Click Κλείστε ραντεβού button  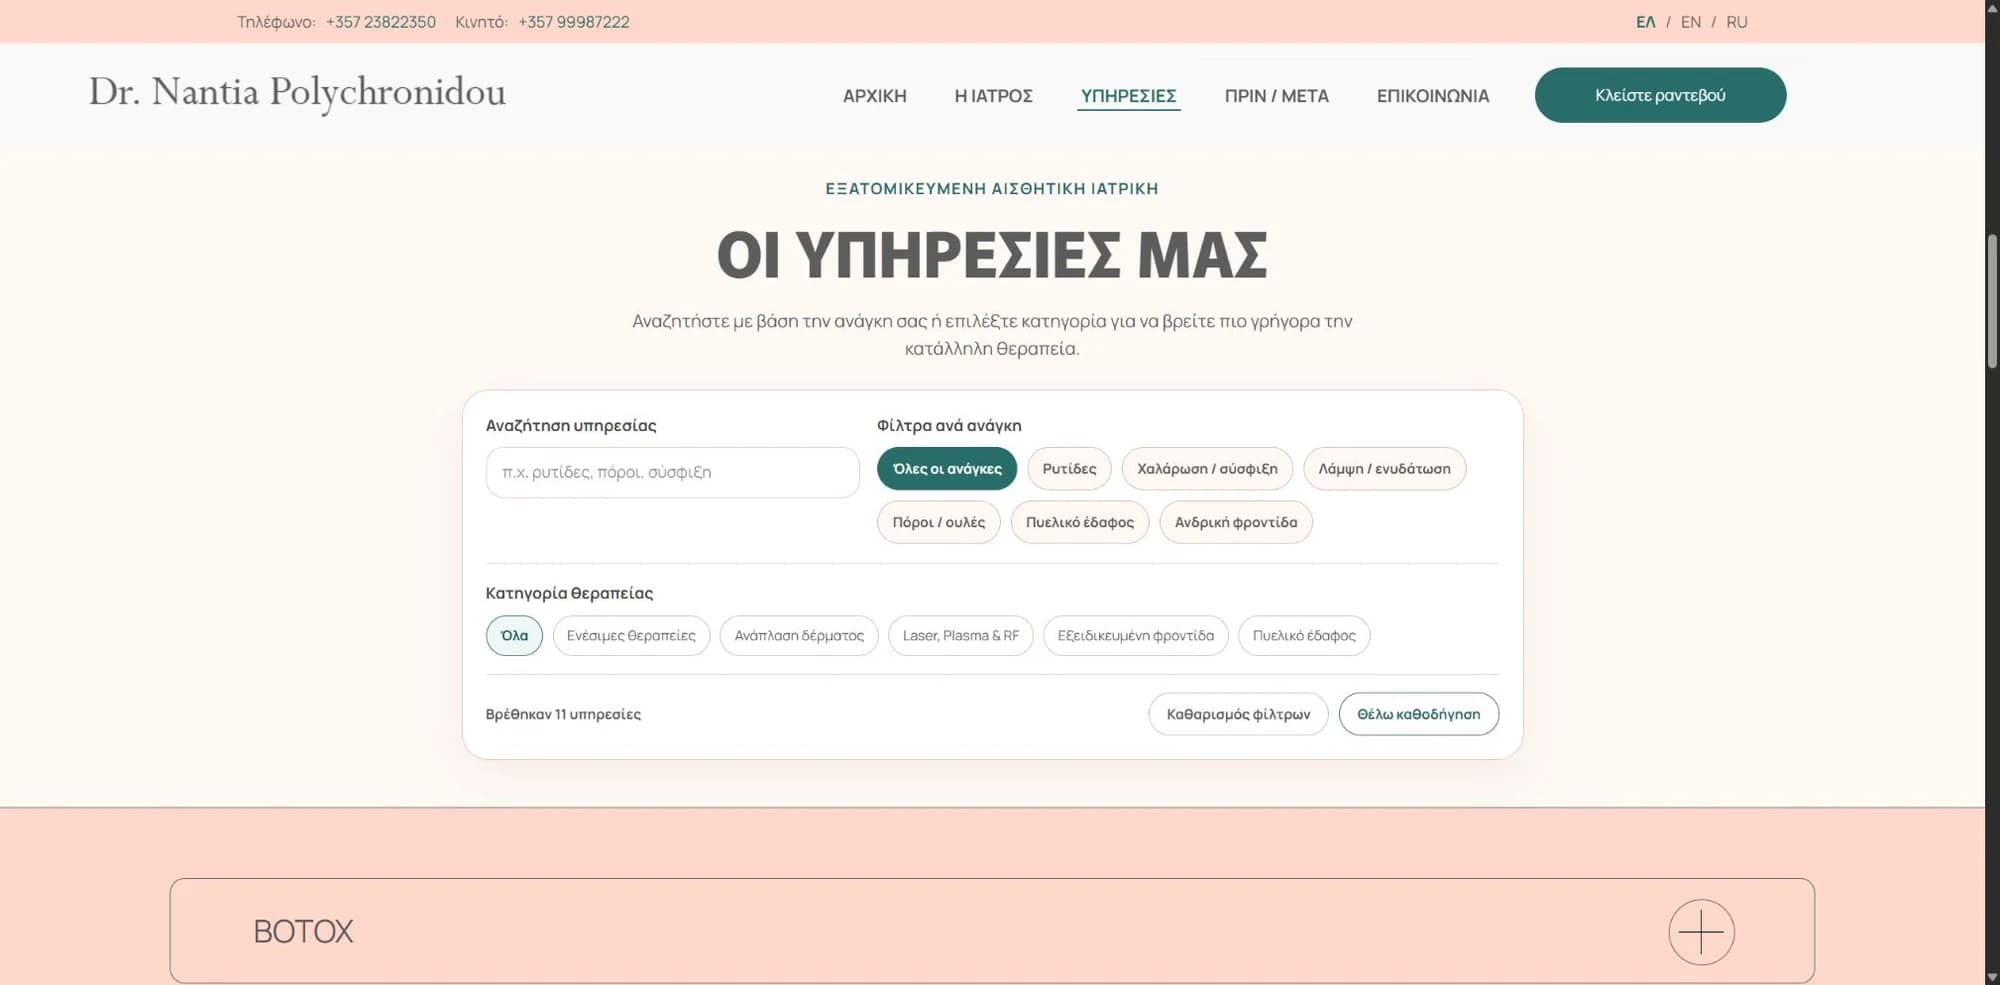pos(1660,95)
